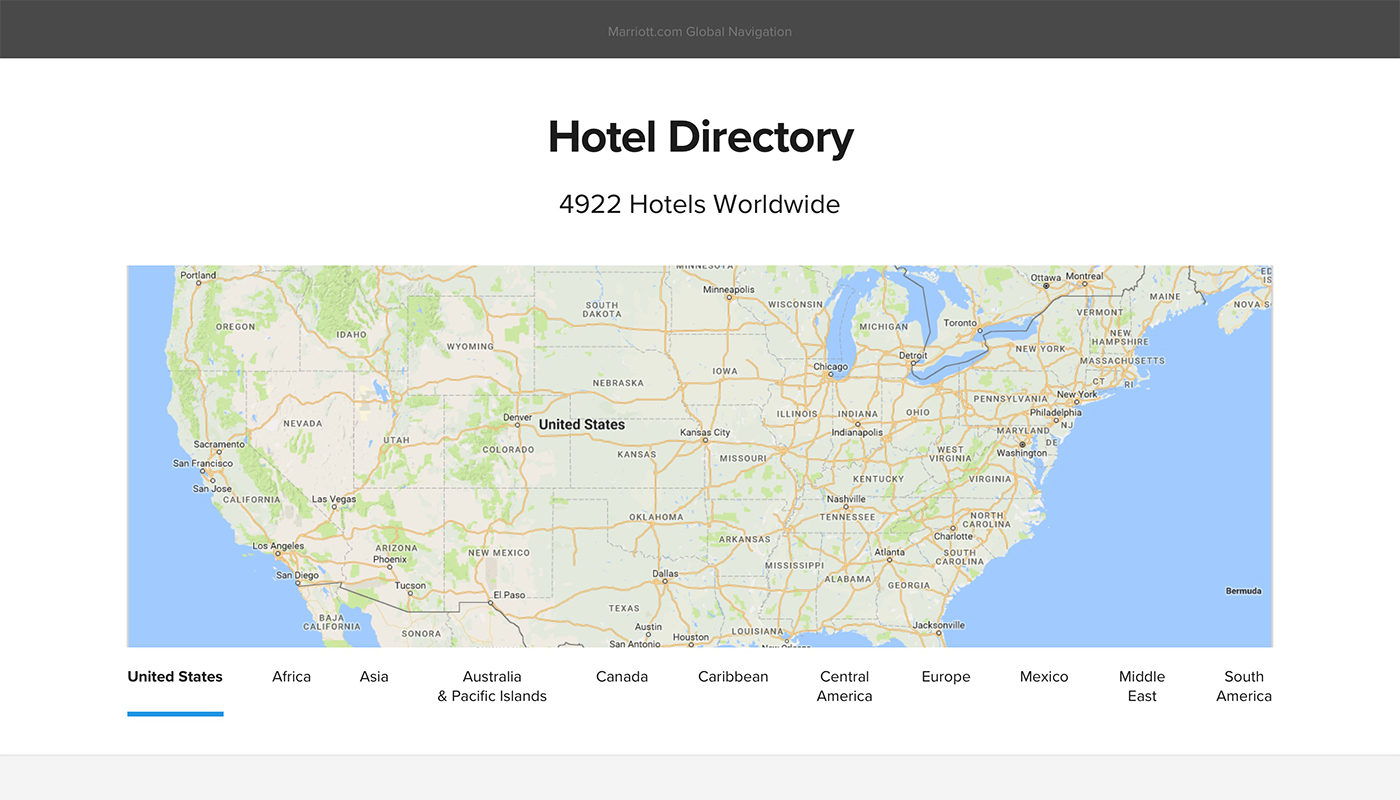The width and height of the screenshot is (1400, 800).
Task: Click the NEVADA state label
Action: click(302, 424)
